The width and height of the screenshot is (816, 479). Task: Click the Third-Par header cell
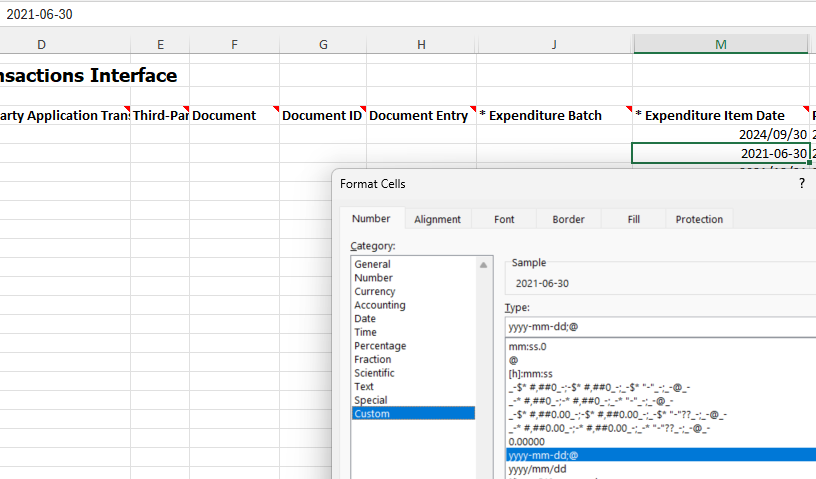click(160, 115)
